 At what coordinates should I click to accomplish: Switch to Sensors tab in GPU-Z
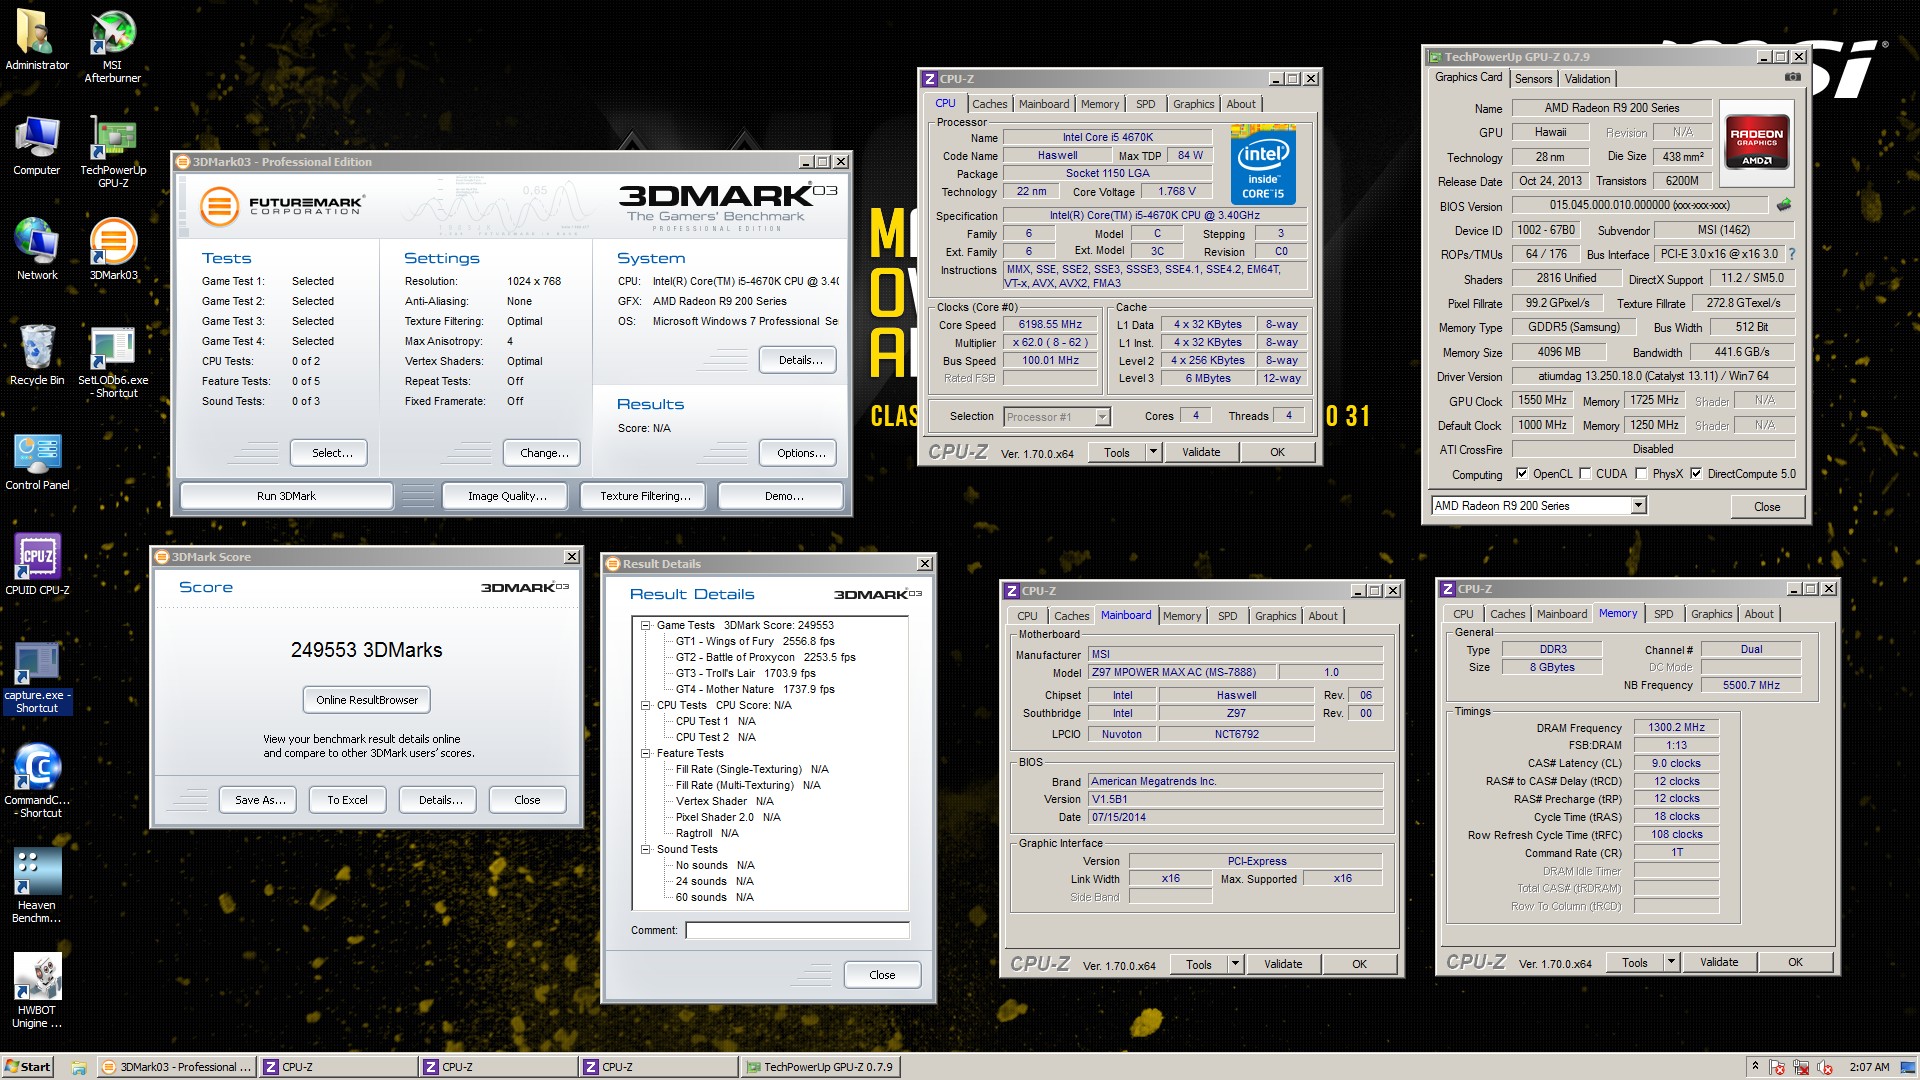point(1533,79)
